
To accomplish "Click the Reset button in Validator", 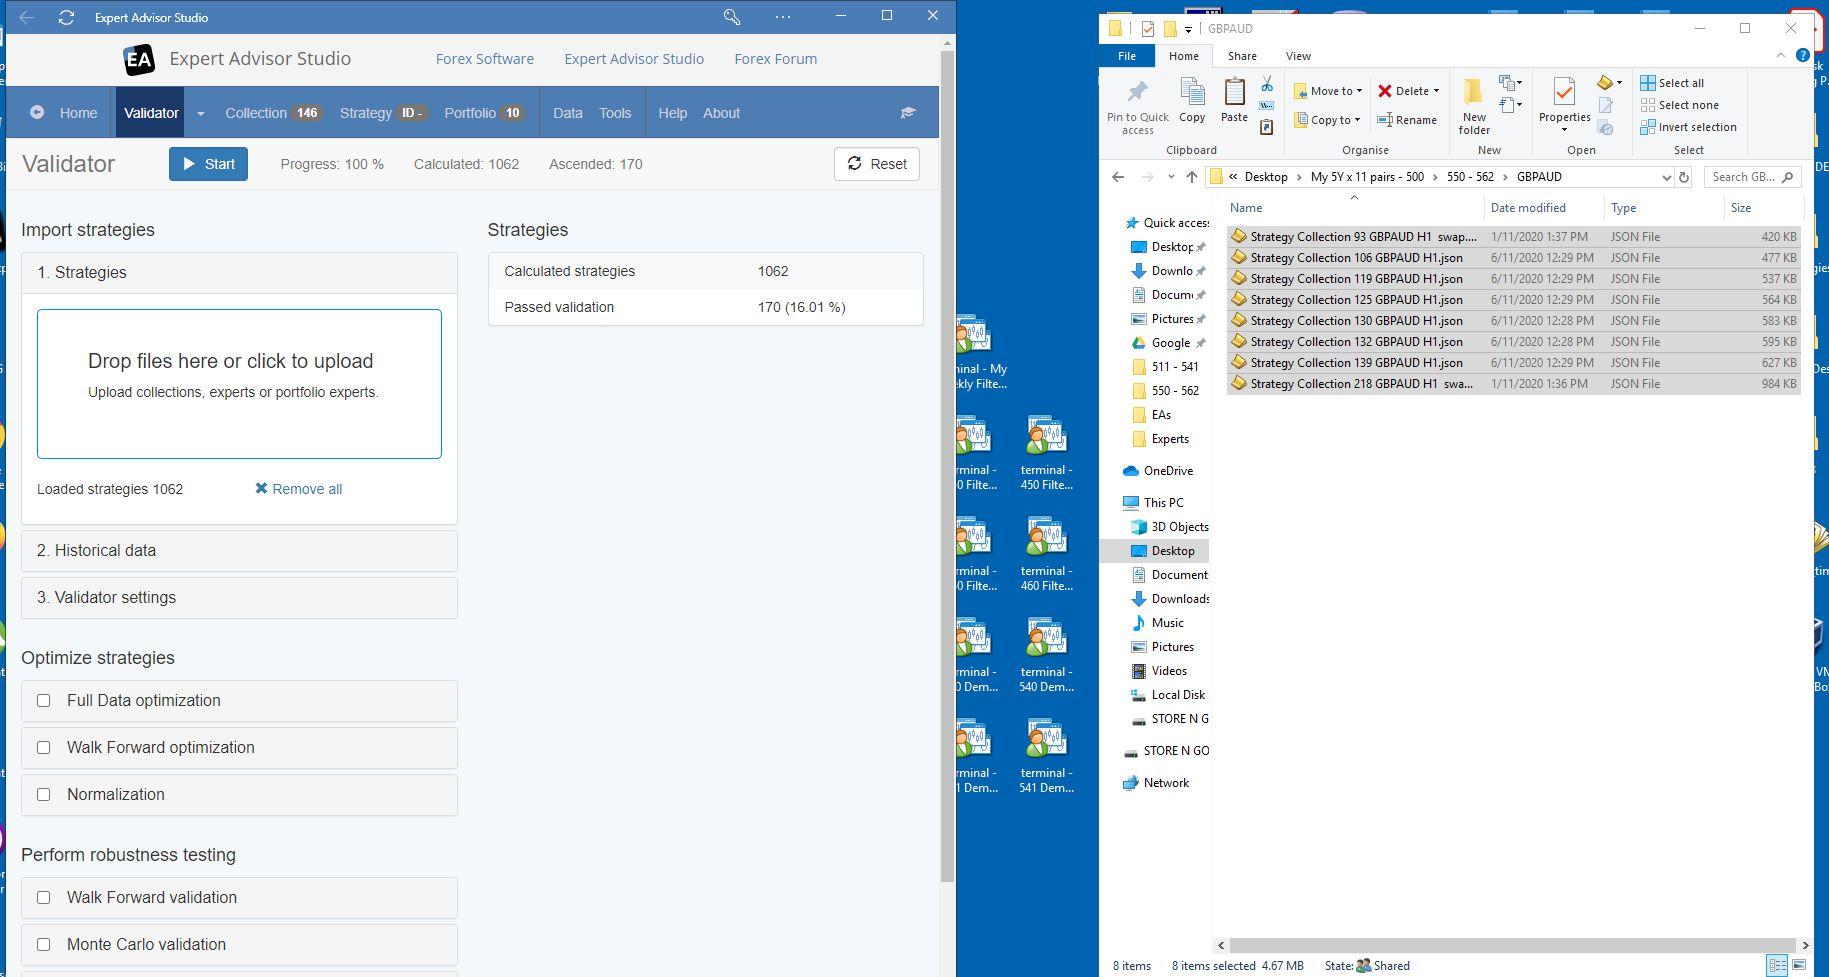I will [877, 164].
